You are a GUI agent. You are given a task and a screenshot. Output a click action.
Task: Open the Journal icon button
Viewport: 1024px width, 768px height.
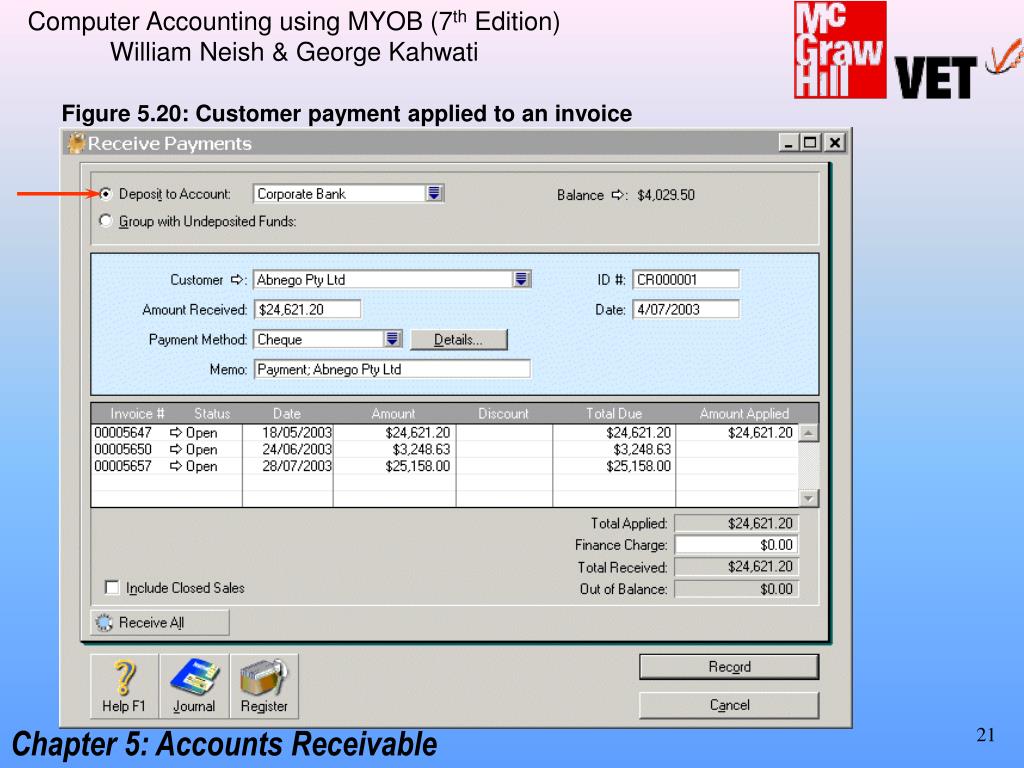[x=194, y=685]
